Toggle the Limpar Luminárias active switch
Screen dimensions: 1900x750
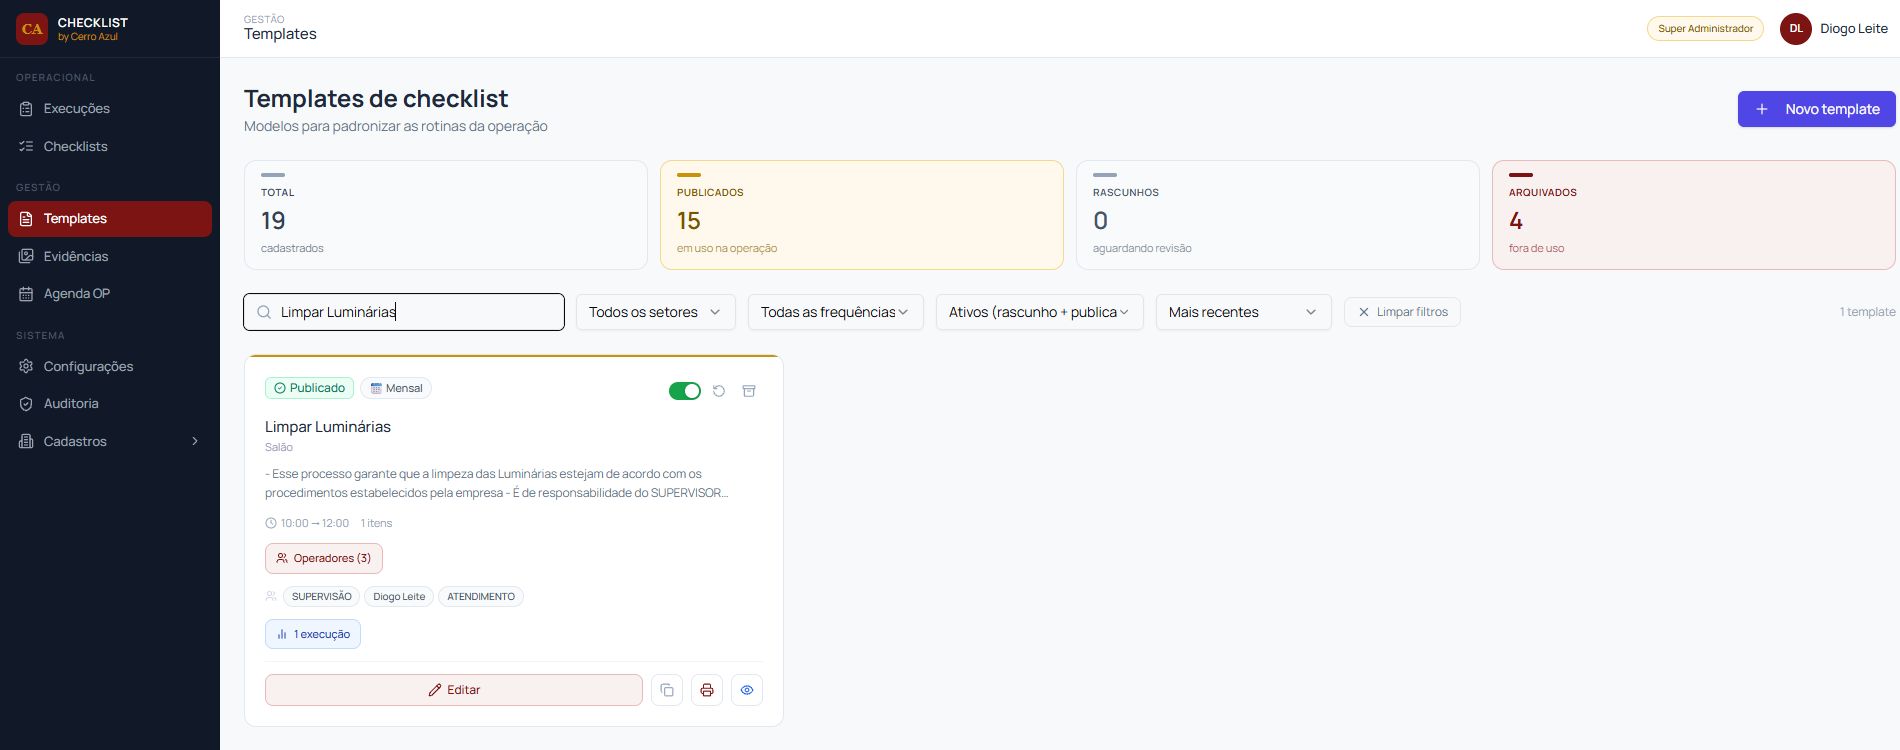(x=685, y=391)
